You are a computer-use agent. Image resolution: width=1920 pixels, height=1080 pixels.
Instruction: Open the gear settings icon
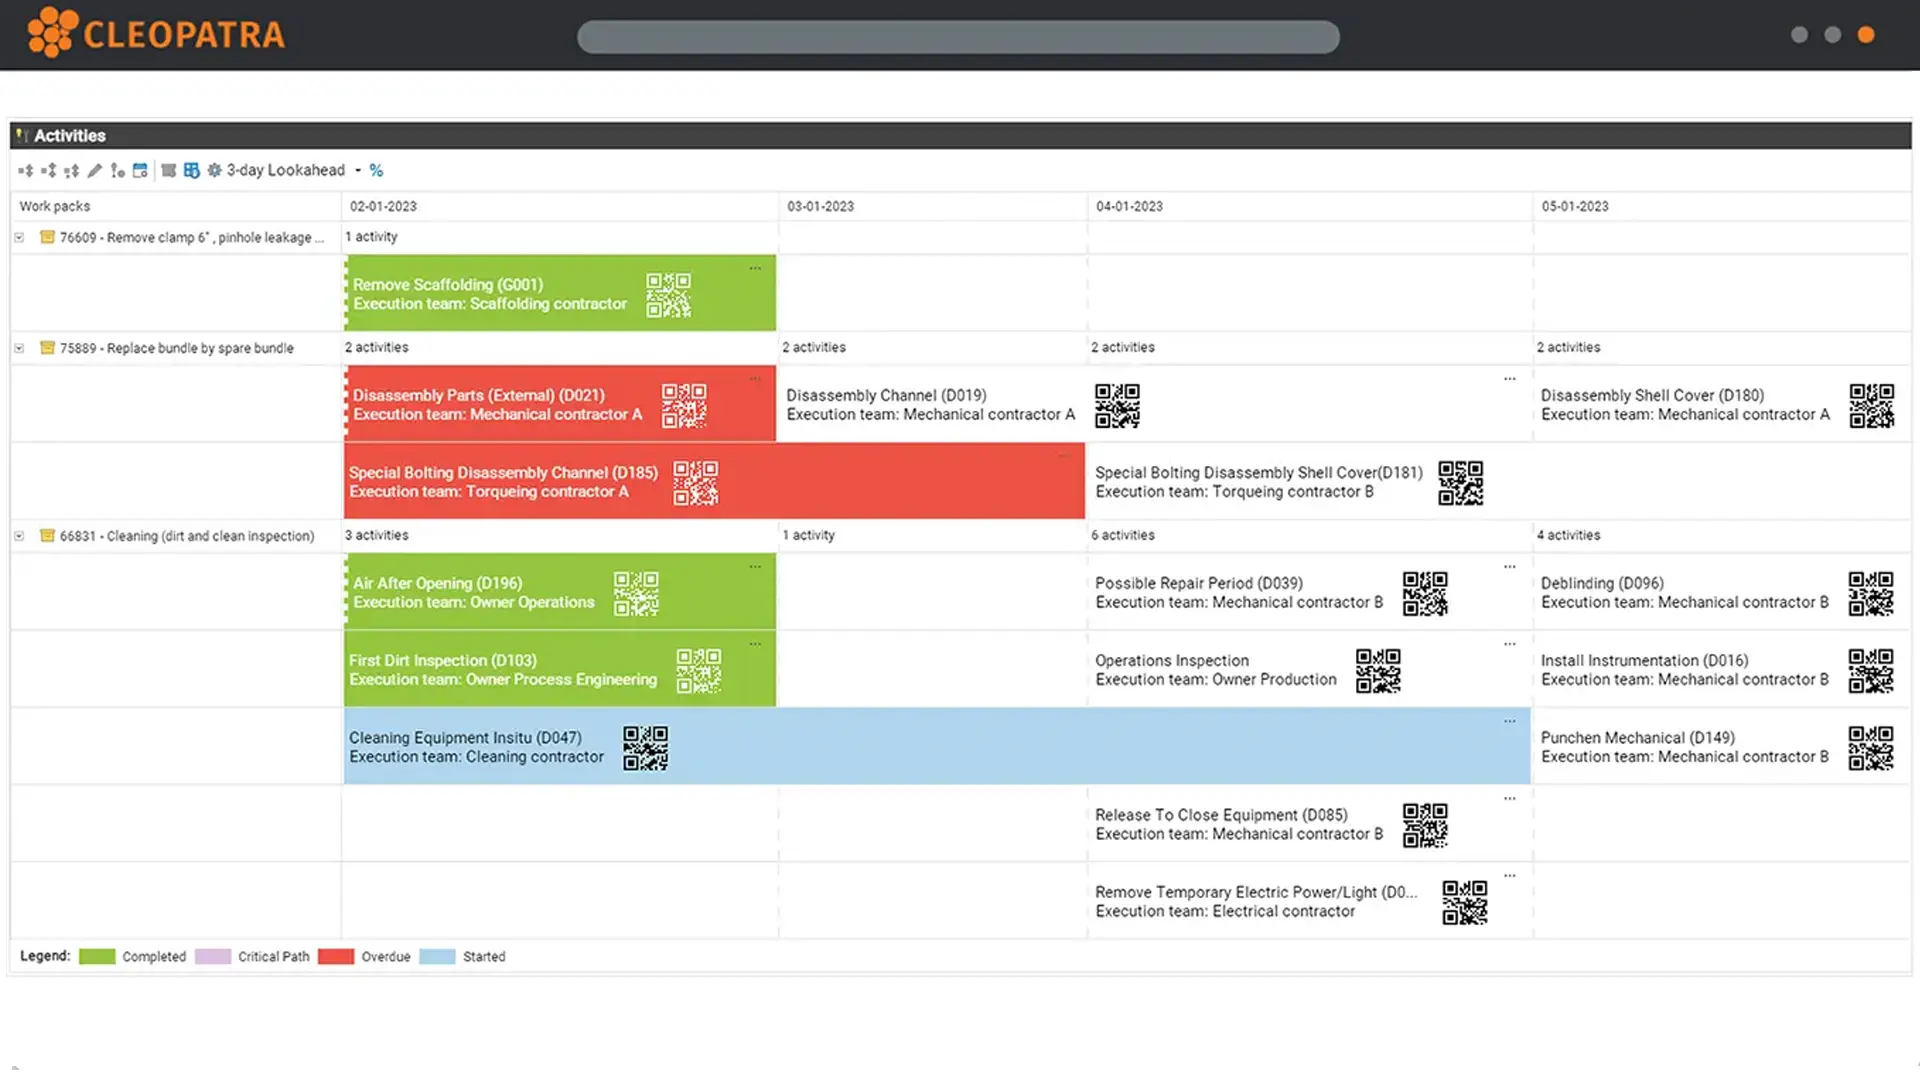click(x=214, y=171)
